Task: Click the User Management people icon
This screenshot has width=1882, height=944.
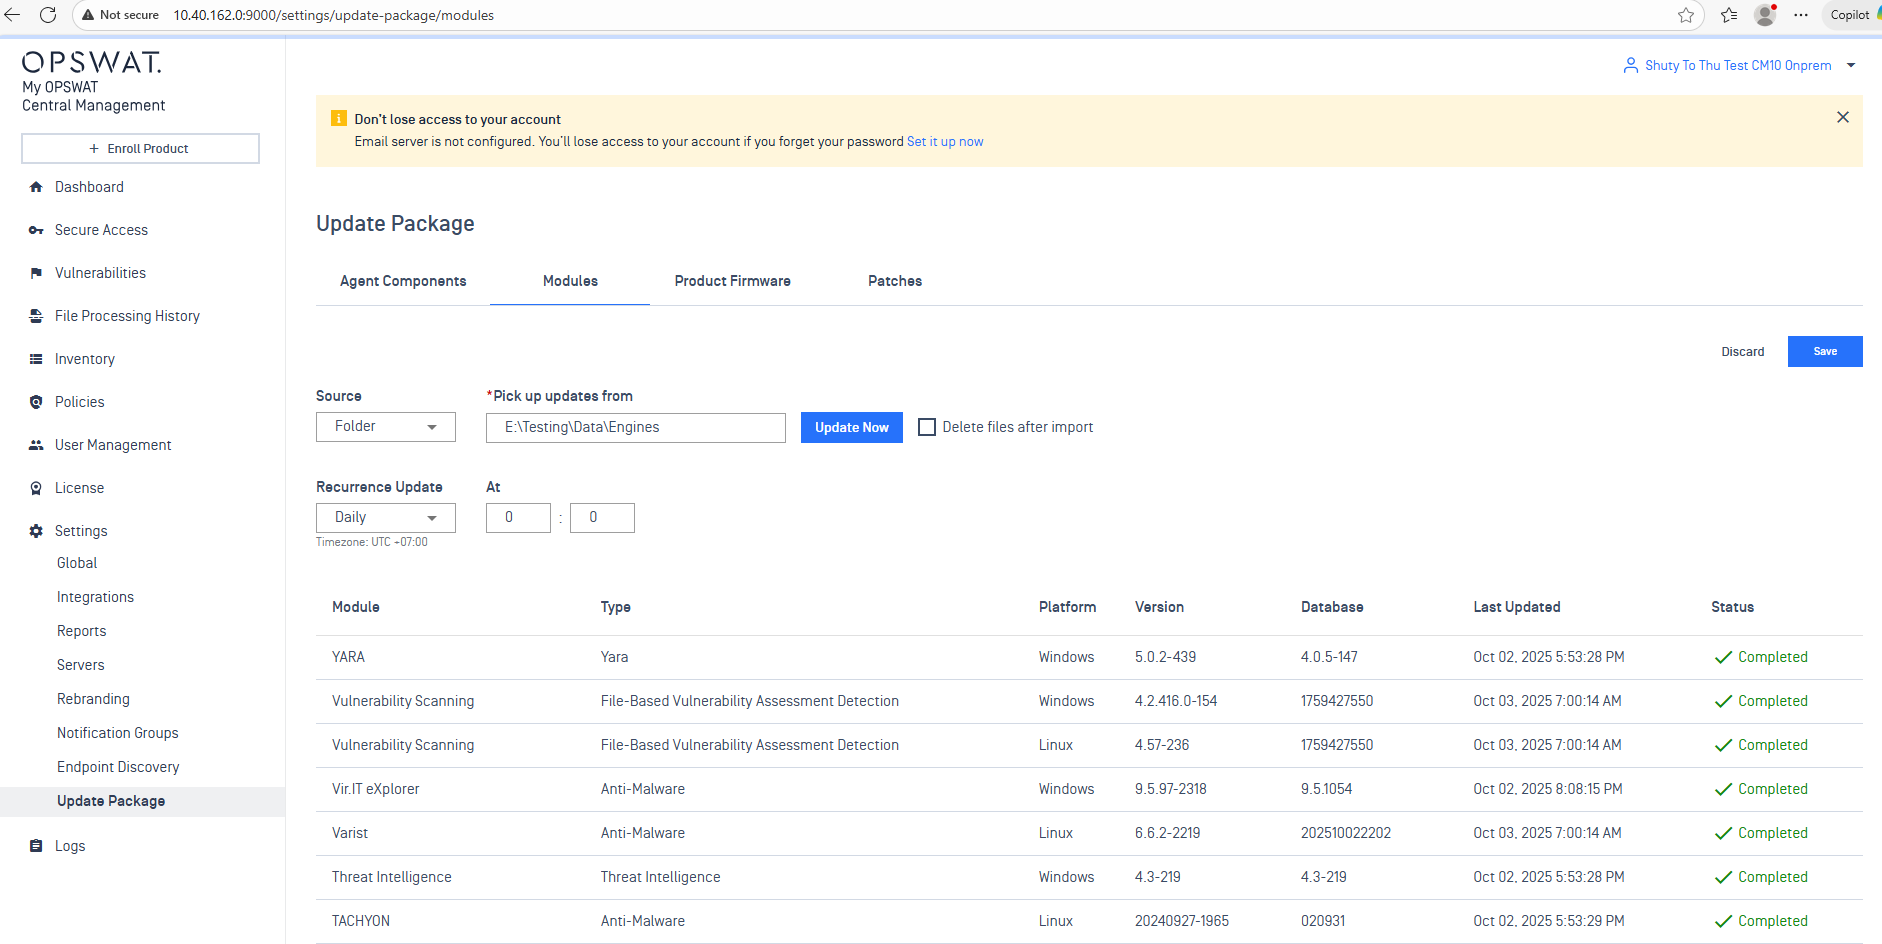Action: [36, 445]
